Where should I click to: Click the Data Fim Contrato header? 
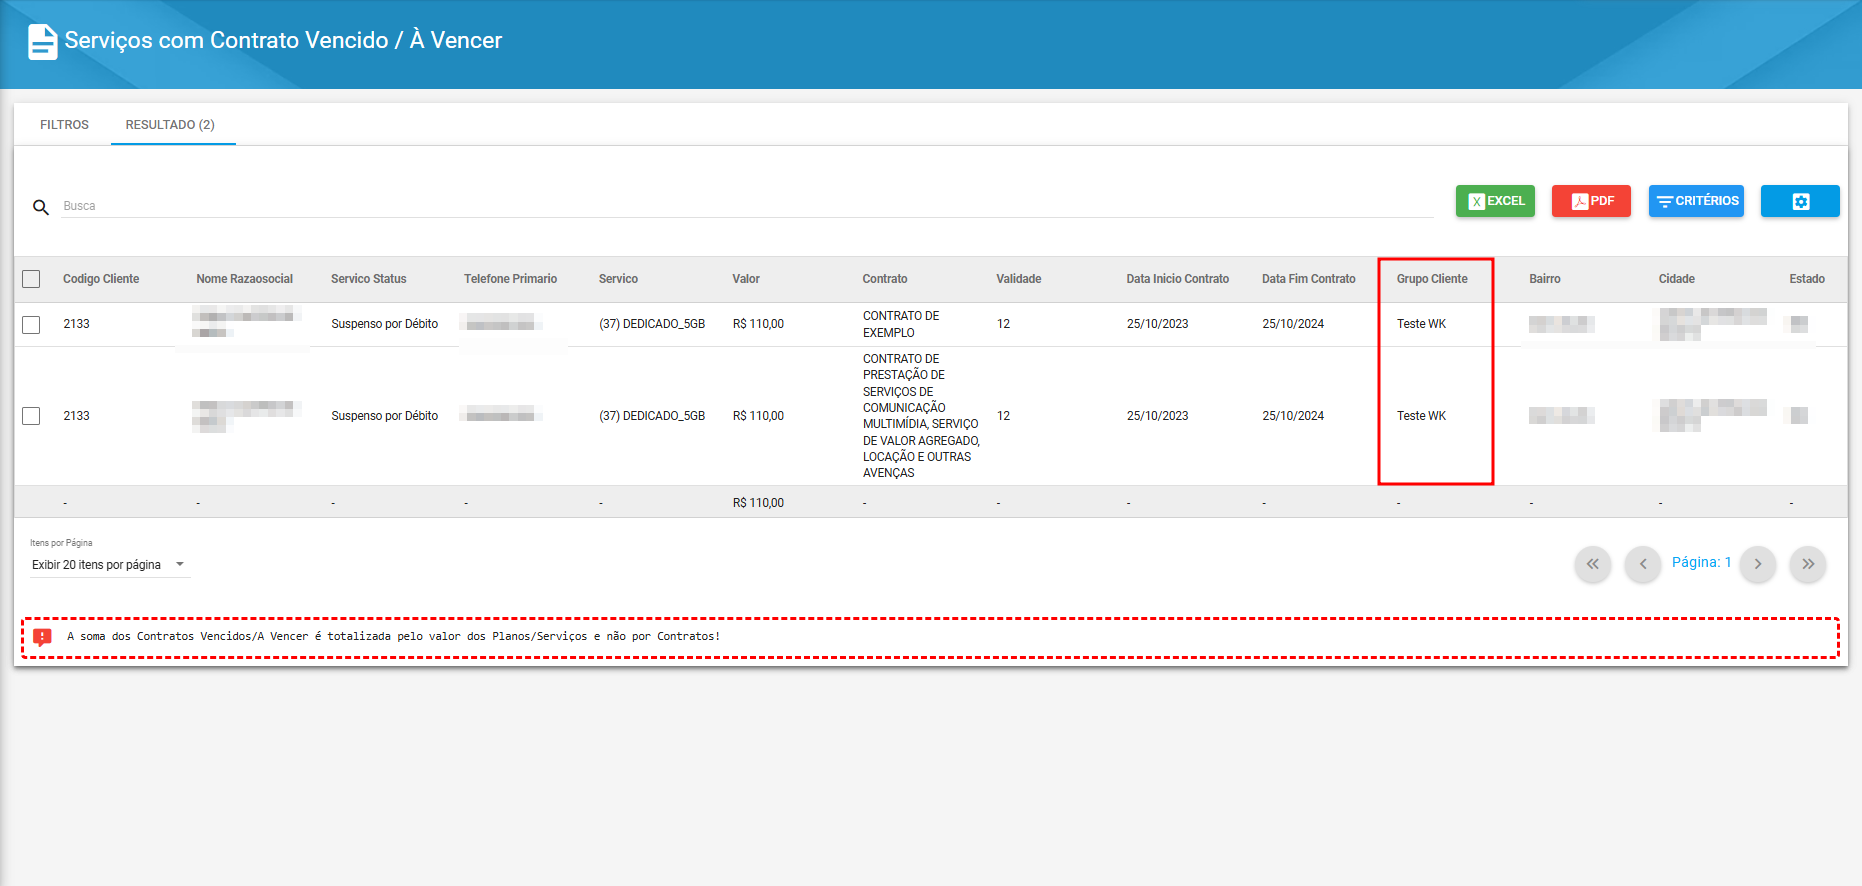tap(1308, 279)
